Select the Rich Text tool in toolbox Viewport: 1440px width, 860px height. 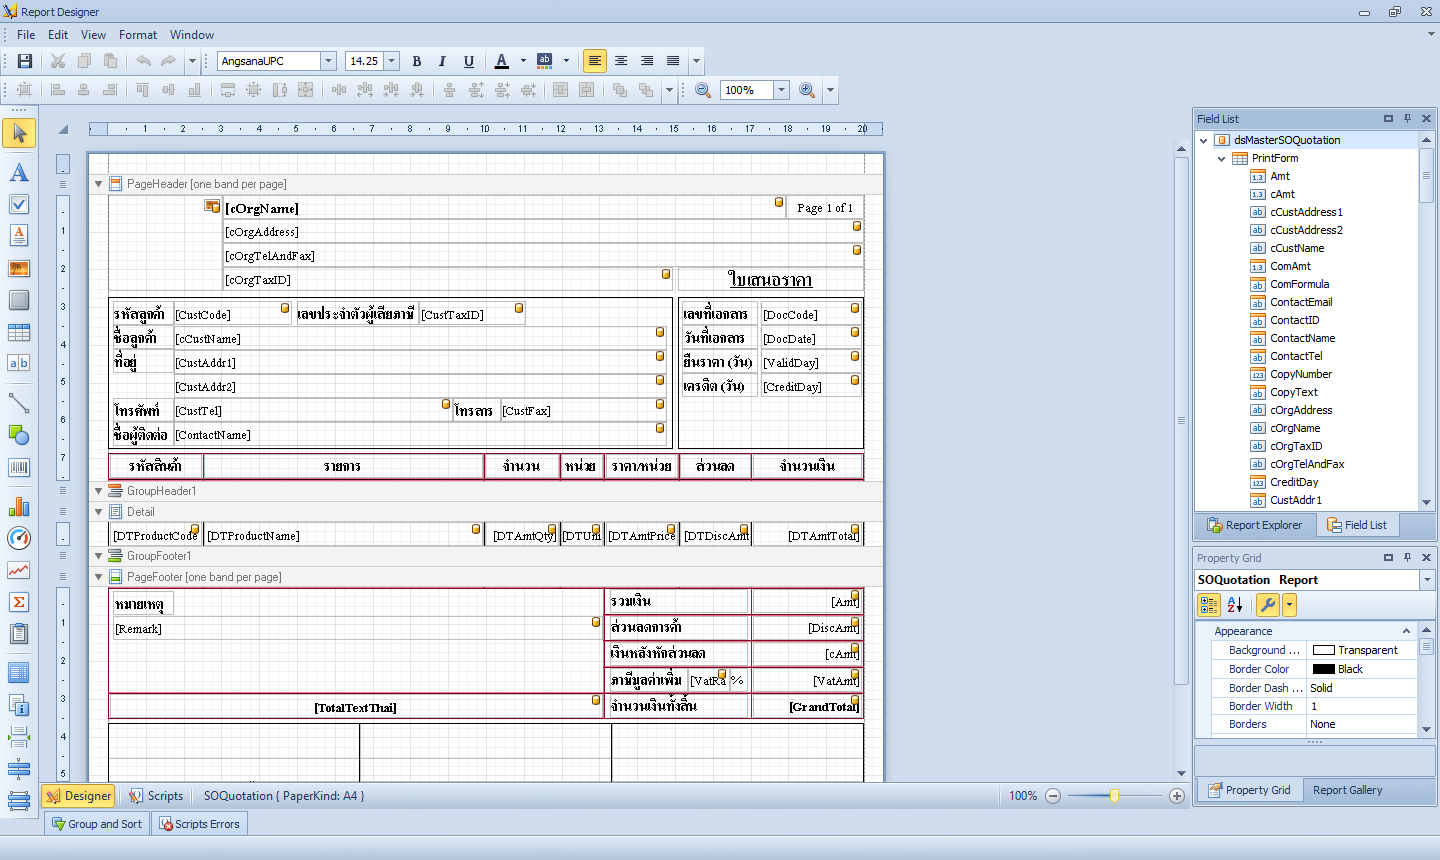[x=19, y=235]
